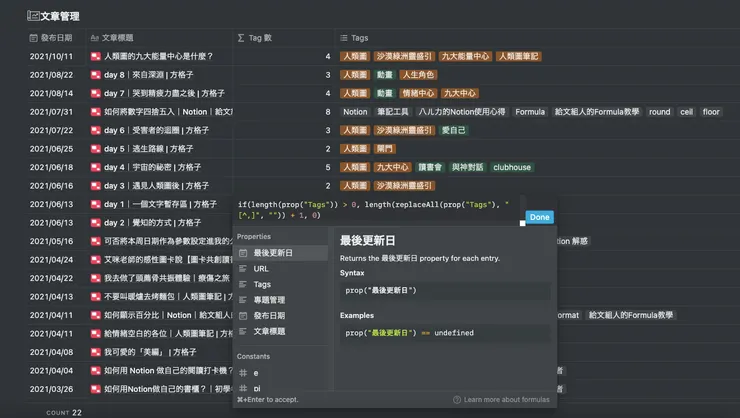Click the 愛自己 tag

click(454, 130)
